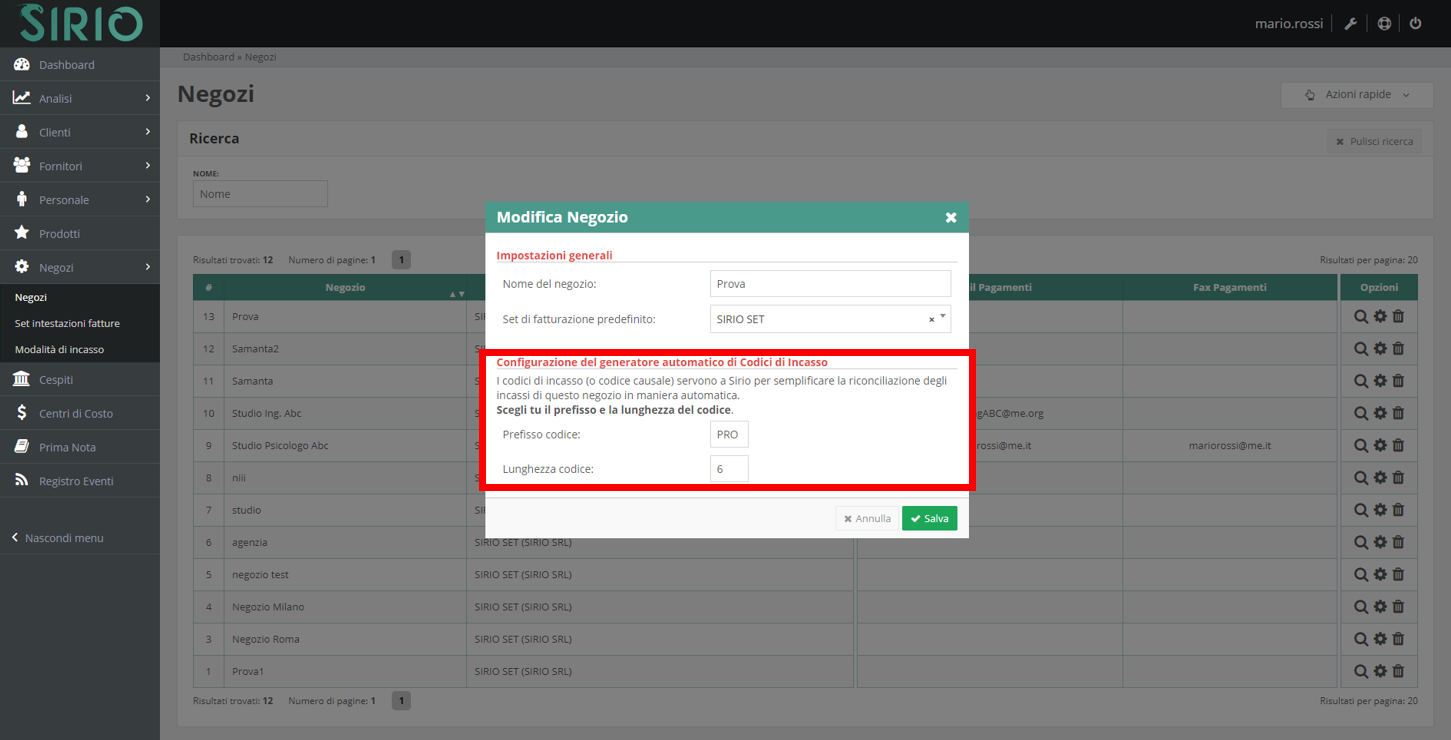The height and width of the screenshot is (740, 1451).
Task: Save the Modifica Negozio form with Salva
Action: (929, 518)
